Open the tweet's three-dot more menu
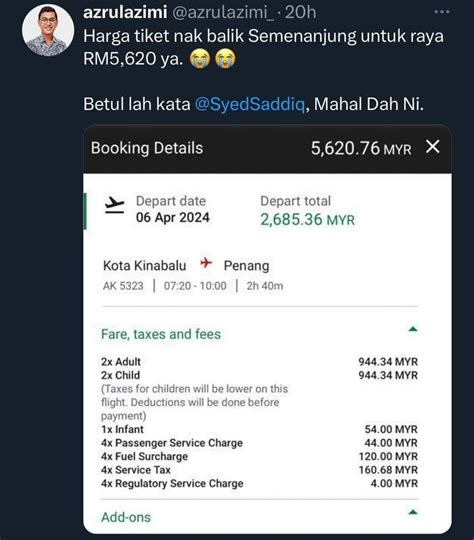Image resolution: width=474 pixels, height=540 pixels. [x=442, y=12]
